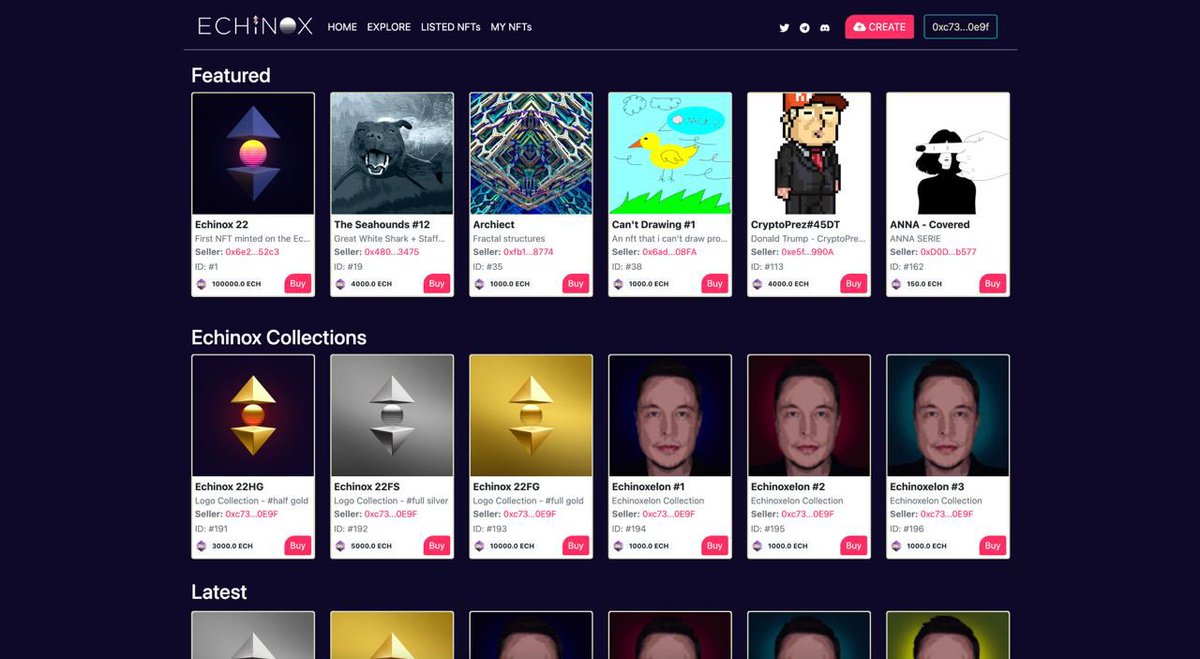1200x659 pixels.
Task: Open MY NFTs page
Action: pos(511,27)
